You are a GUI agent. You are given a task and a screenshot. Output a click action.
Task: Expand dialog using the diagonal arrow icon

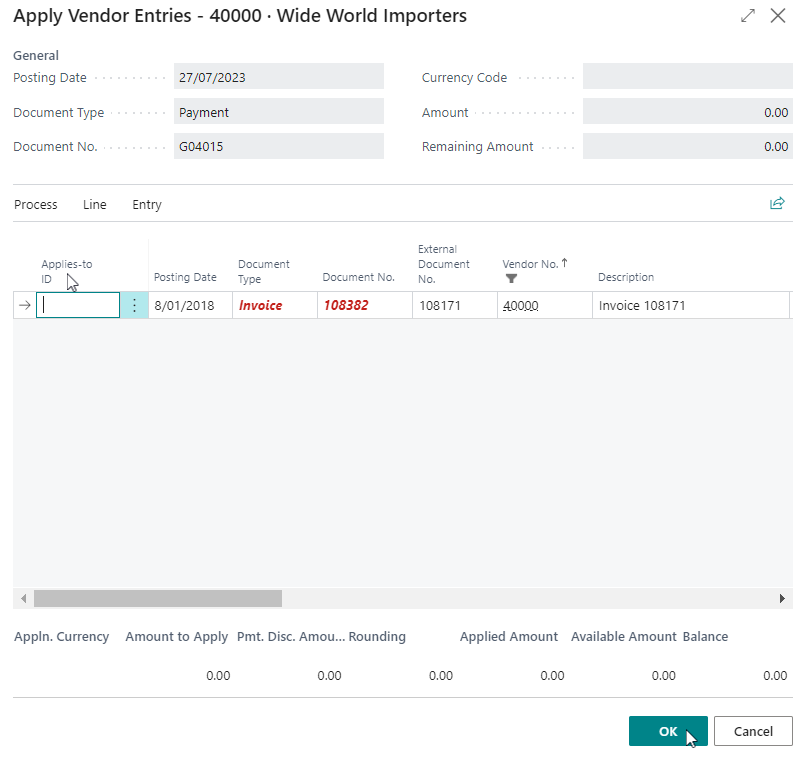(747, 16)
